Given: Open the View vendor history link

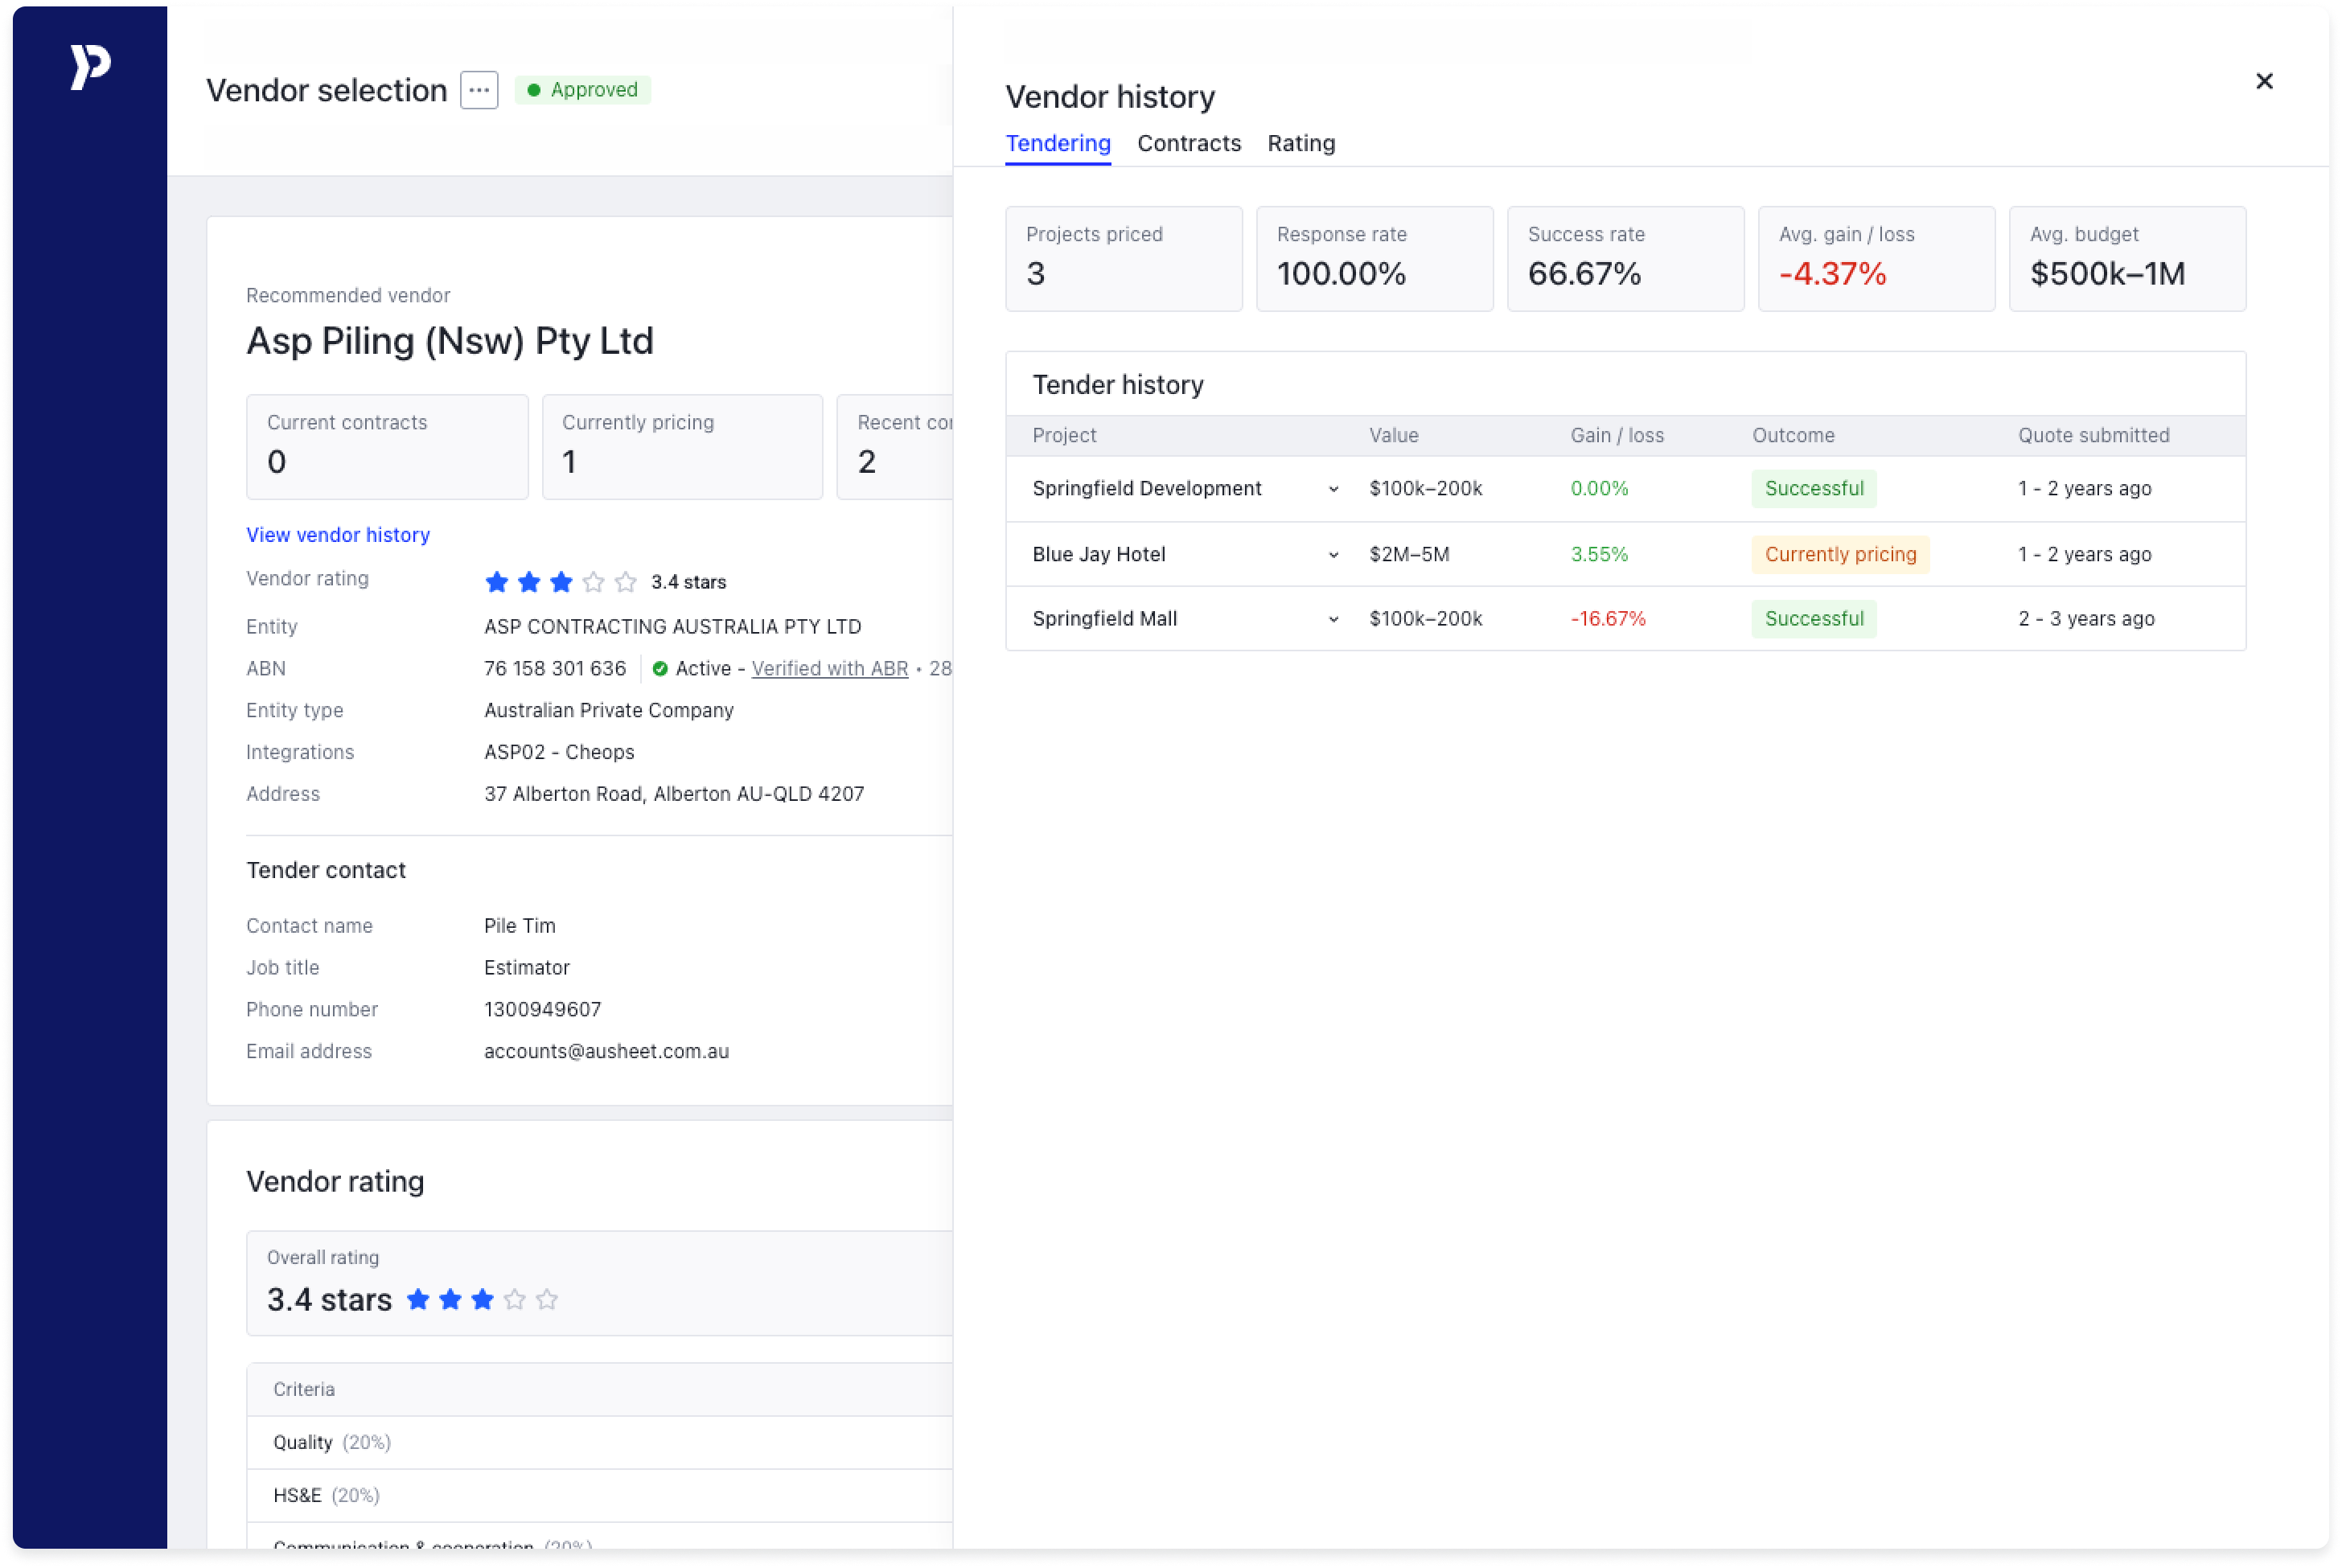Looking at the screenshot, I should tap(338, 535).
